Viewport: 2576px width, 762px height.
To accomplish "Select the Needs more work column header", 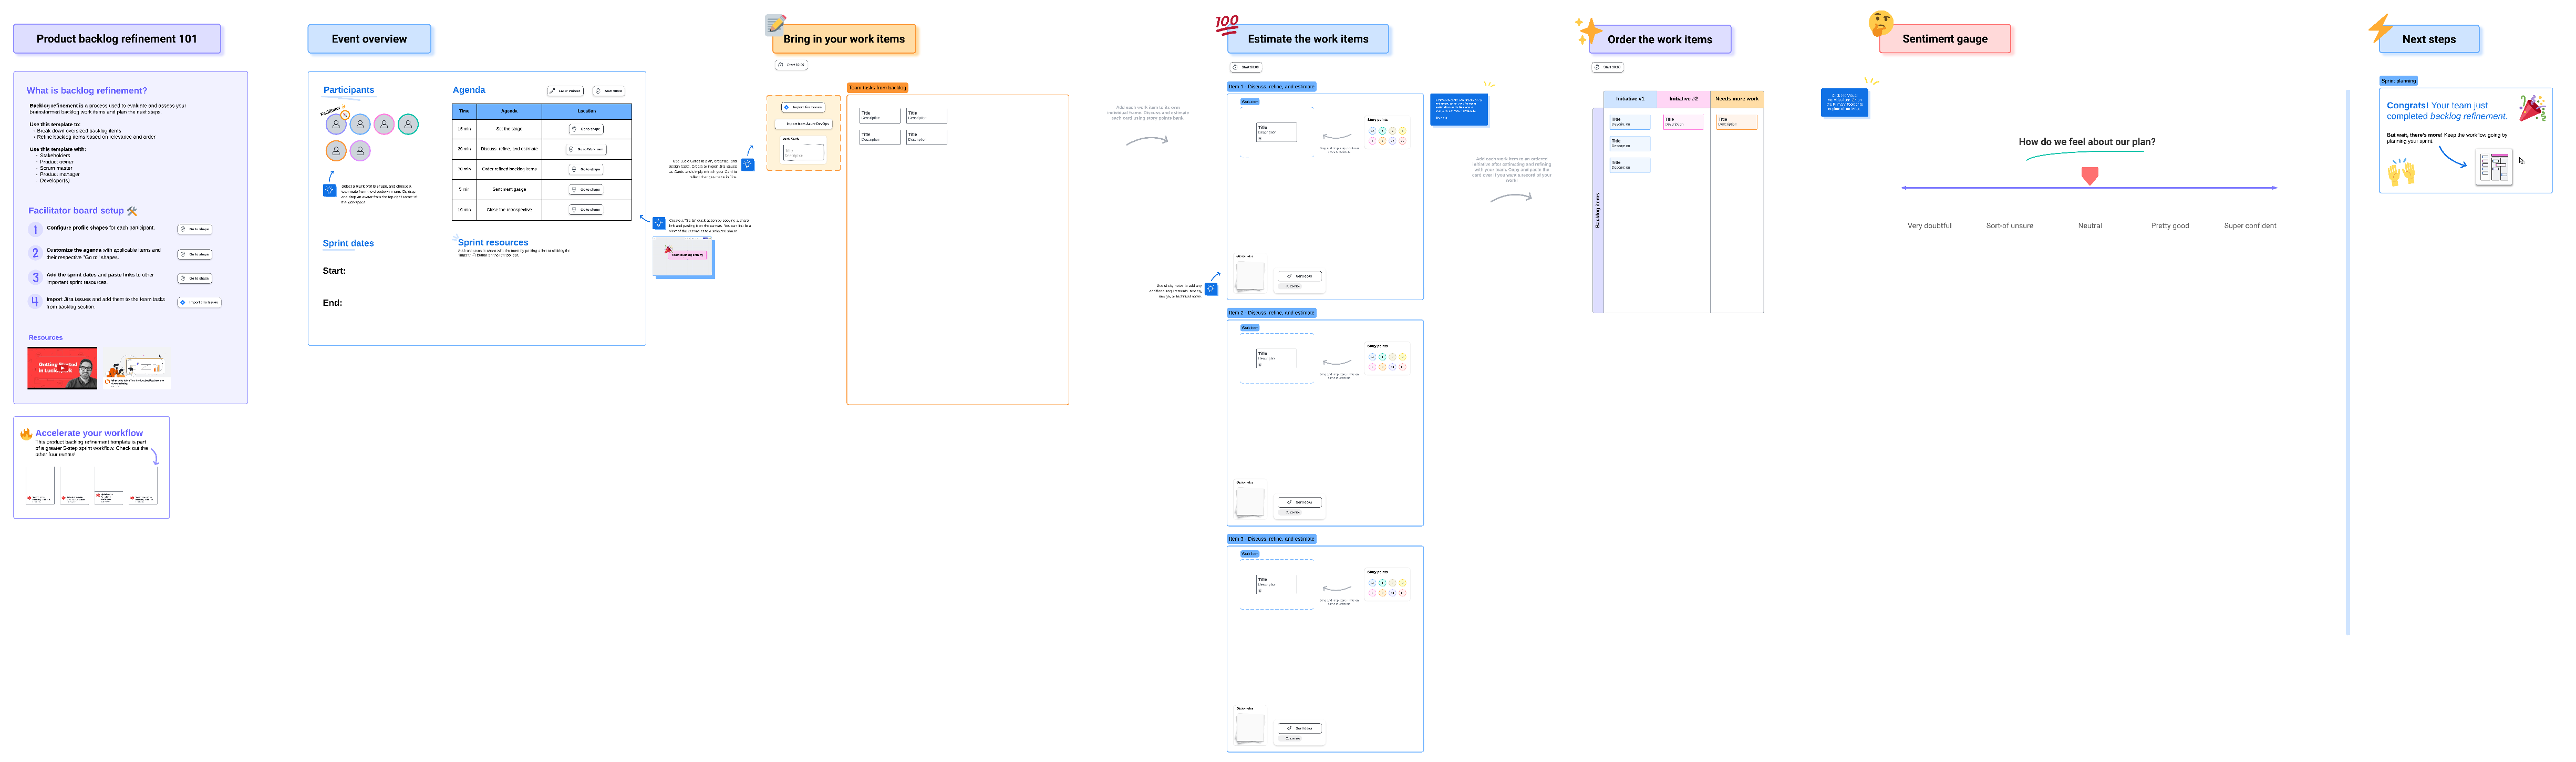I will (1736, 99).
